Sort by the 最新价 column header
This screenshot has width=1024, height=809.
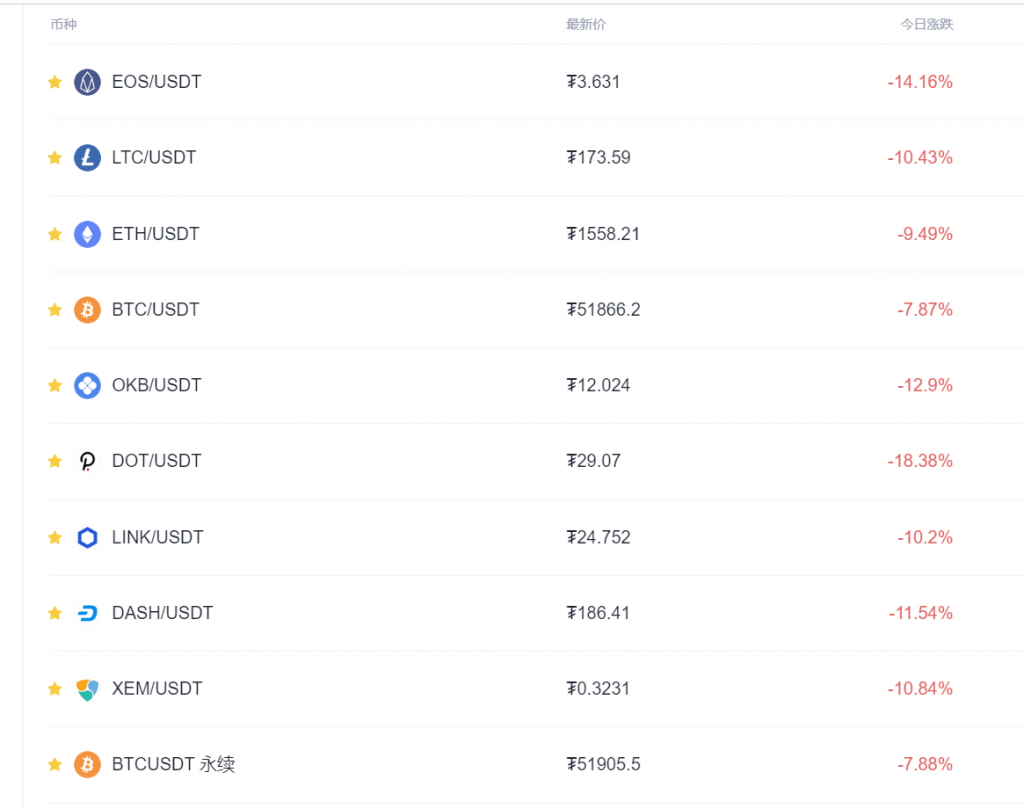click(585, 24)
